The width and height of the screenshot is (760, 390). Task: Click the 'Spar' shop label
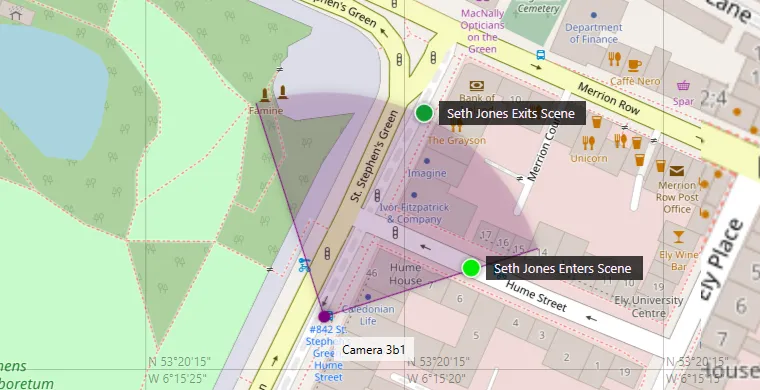(683, 101)
